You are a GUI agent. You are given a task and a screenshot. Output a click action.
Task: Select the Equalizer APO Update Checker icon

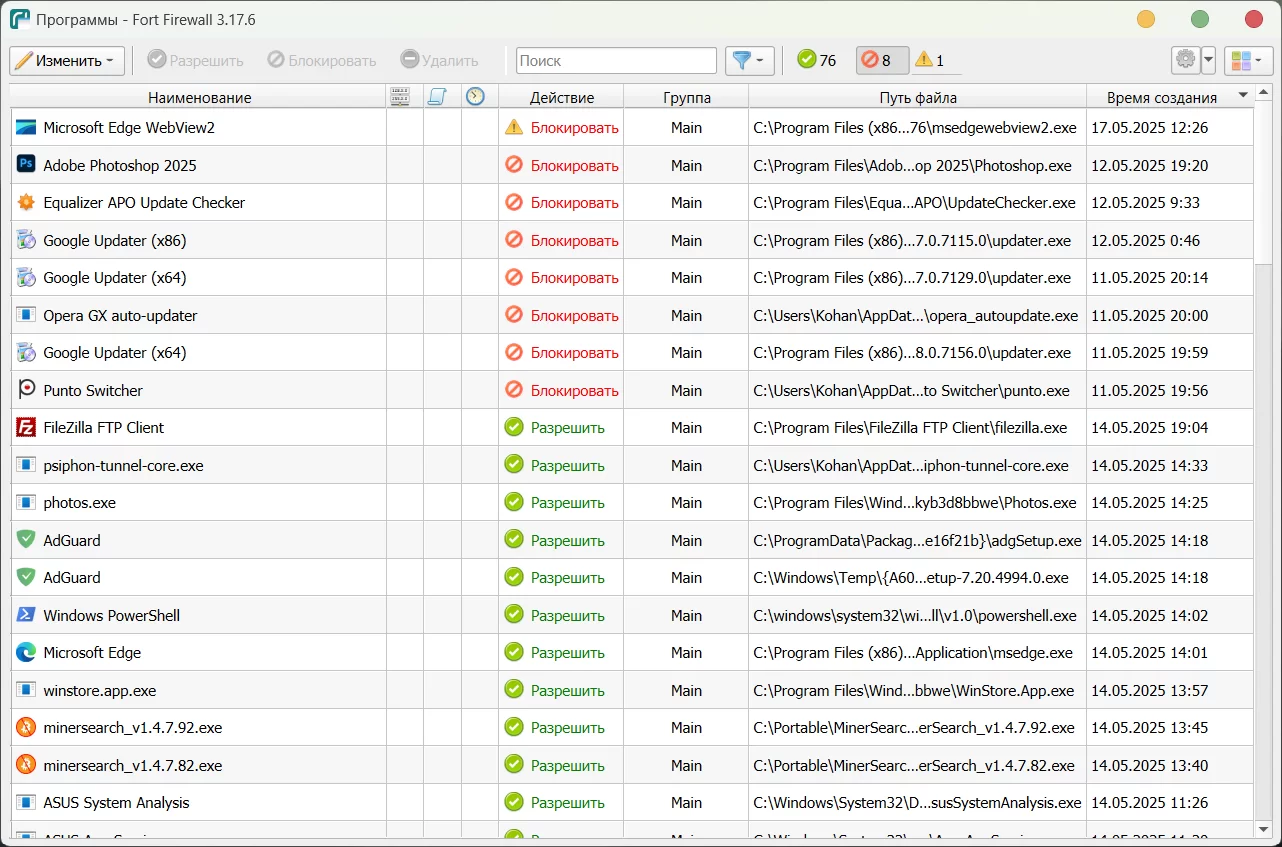26,202
